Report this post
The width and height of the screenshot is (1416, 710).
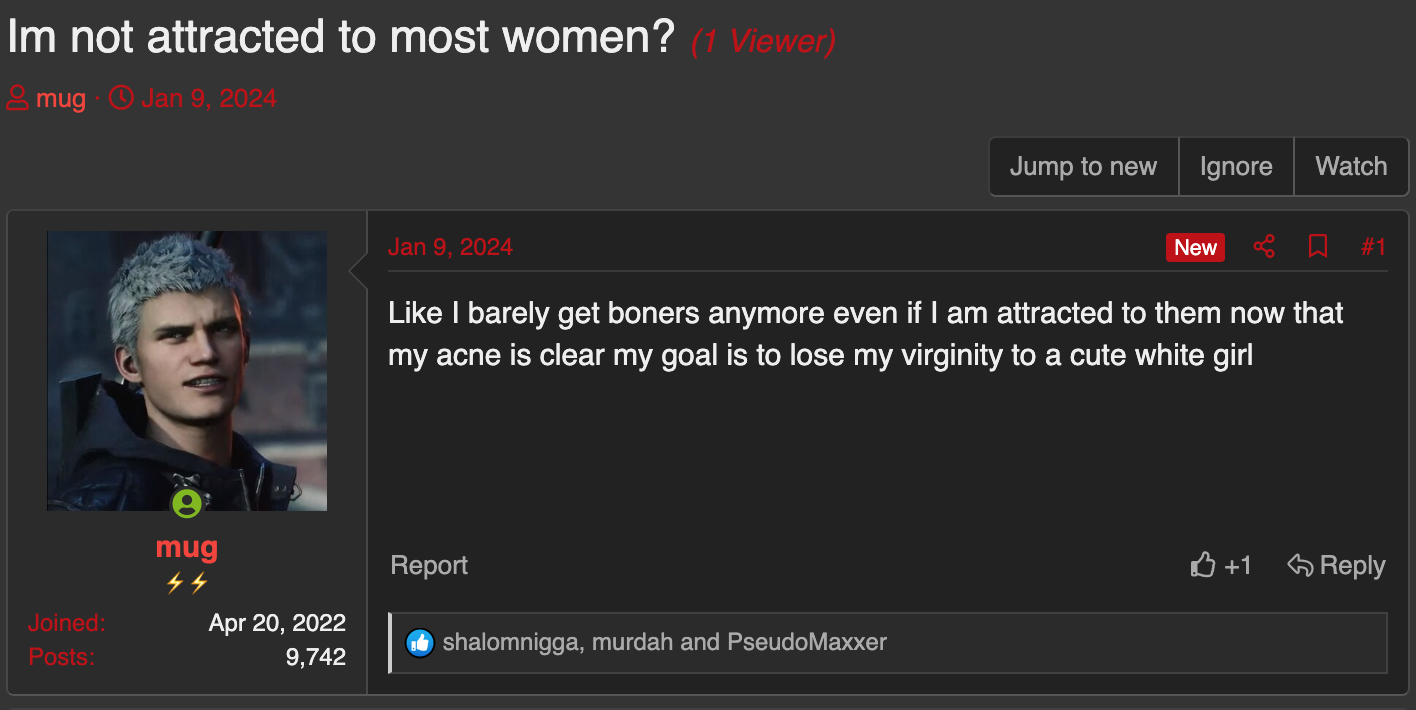click(x=429, y=565)
